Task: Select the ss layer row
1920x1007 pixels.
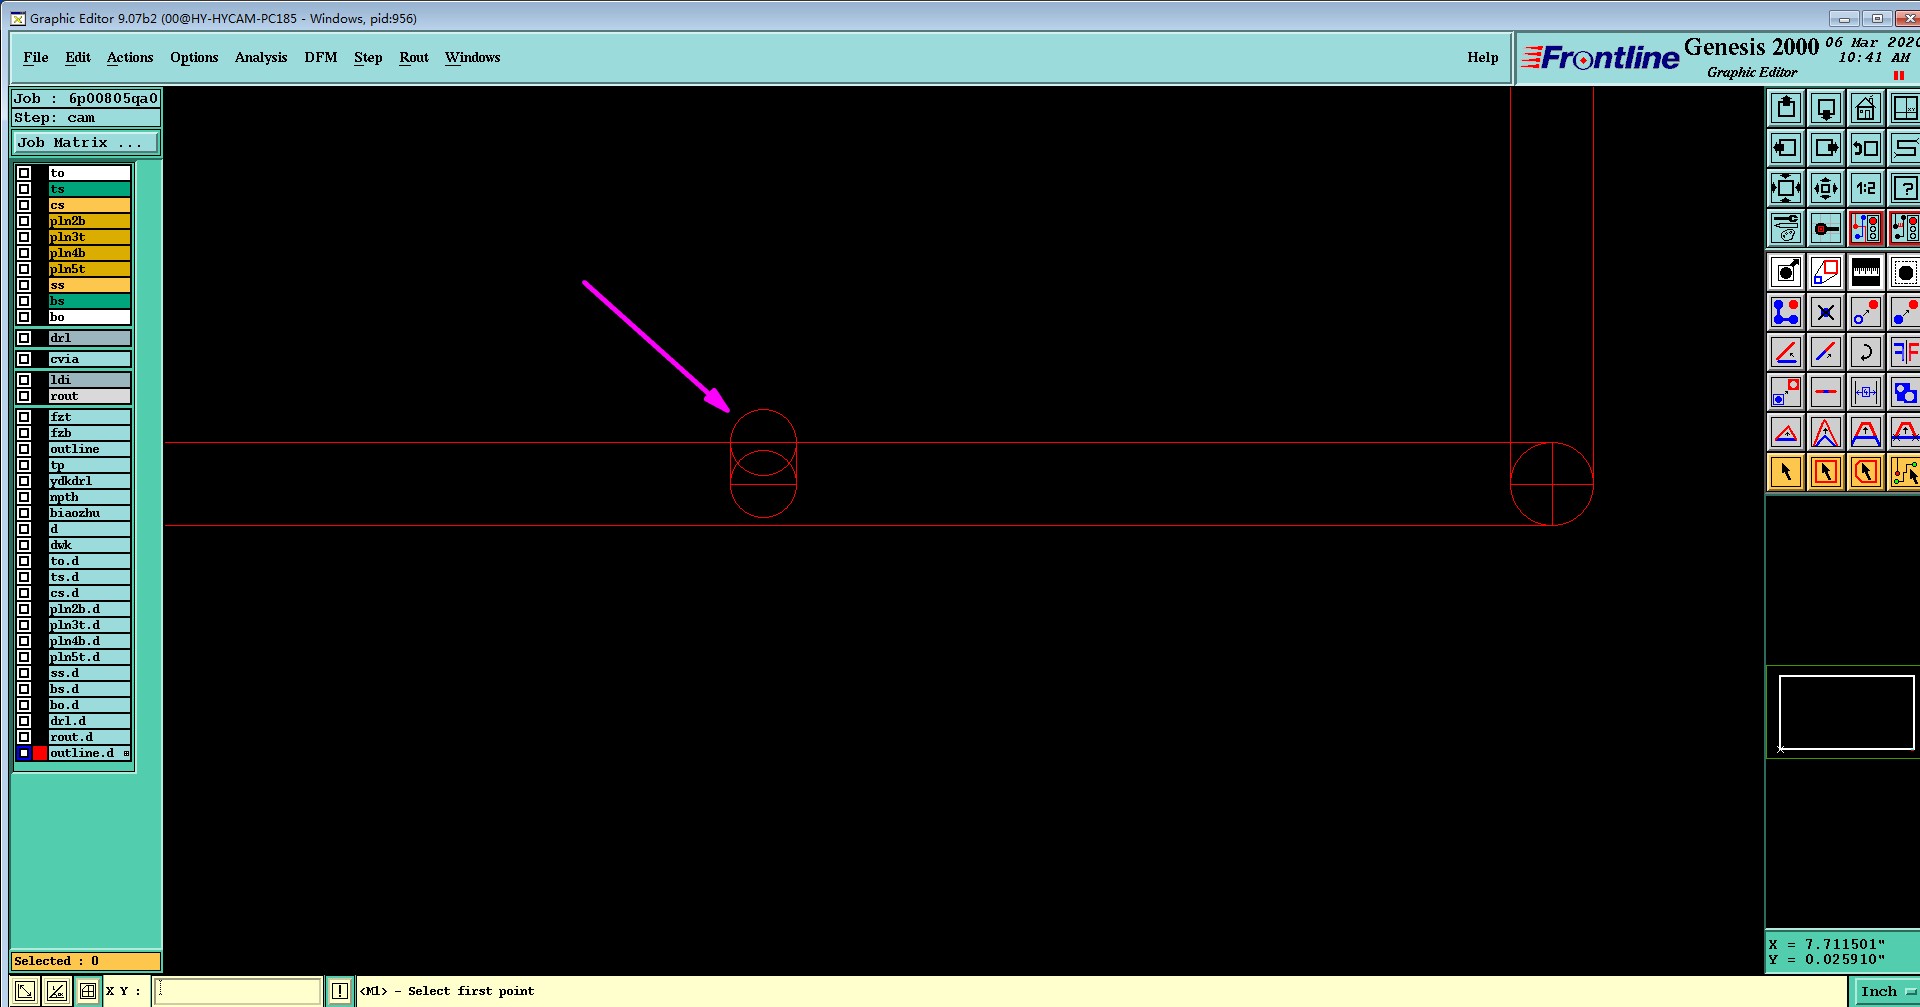Action: point(90,285)
